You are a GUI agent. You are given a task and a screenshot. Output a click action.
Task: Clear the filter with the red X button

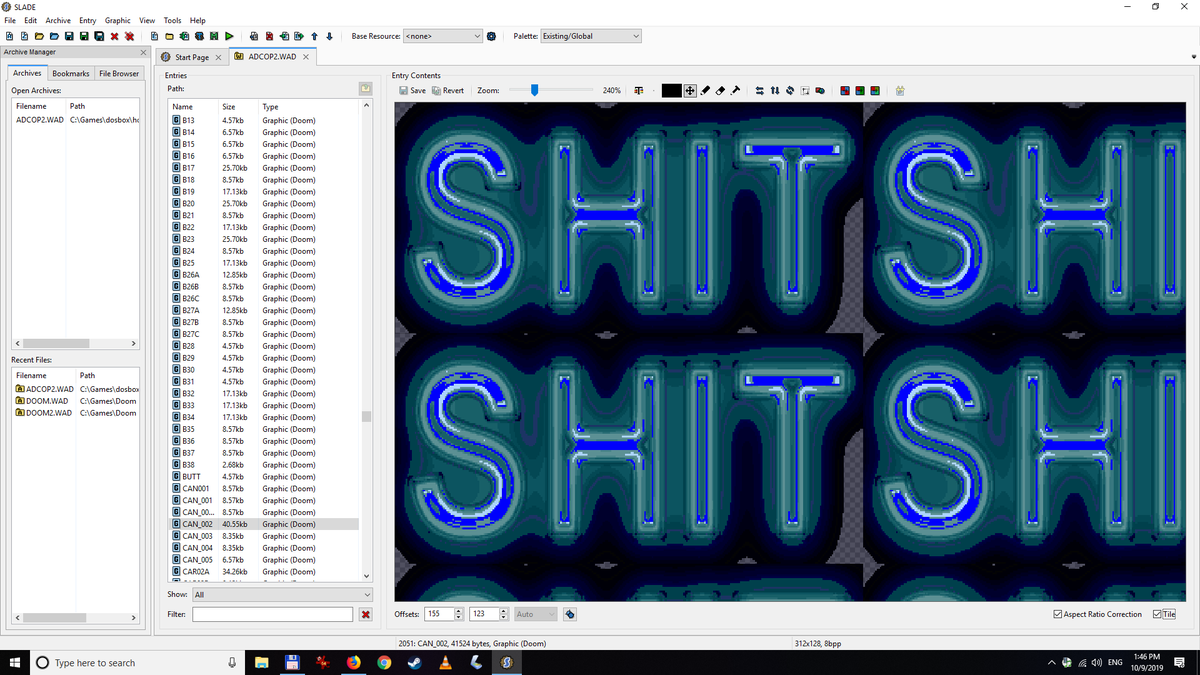click(x=365, y=614)
